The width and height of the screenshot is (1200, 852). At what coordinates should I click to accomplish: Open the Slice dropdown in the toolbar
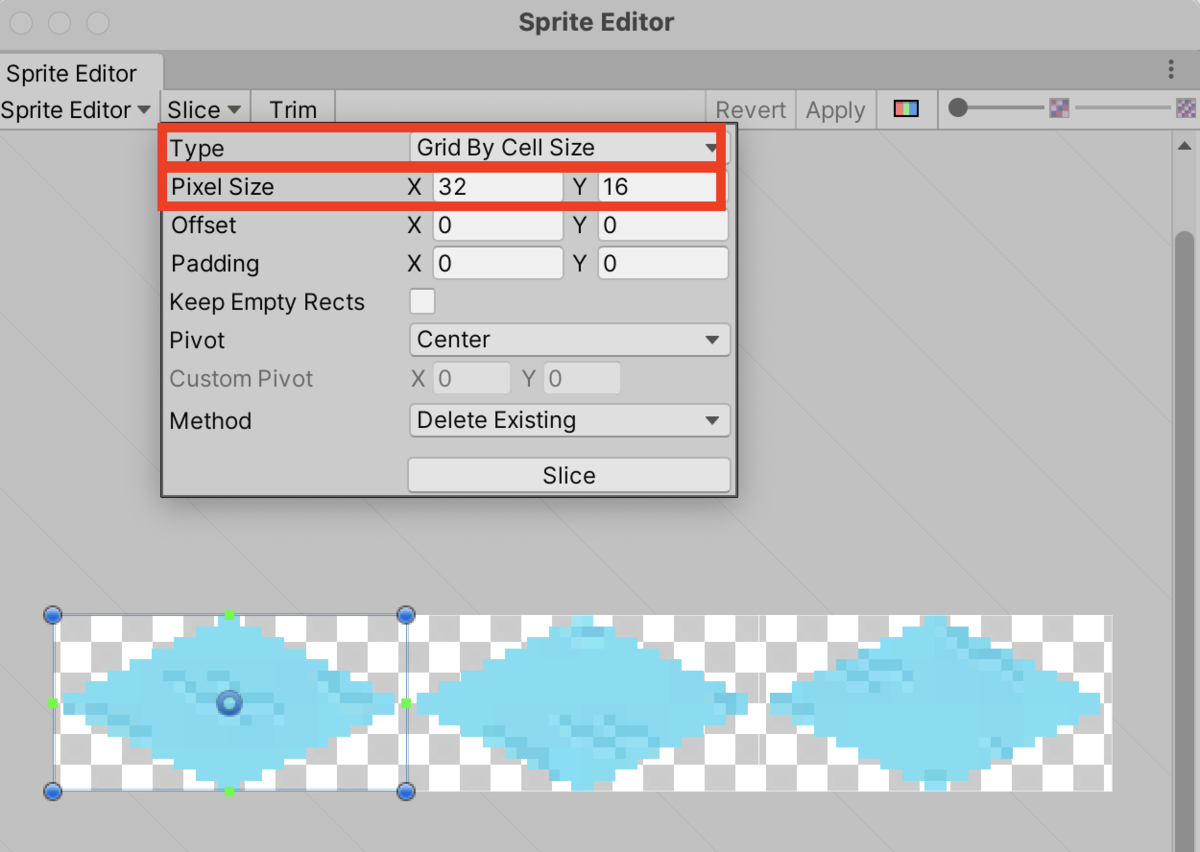[x=204, y=110]
